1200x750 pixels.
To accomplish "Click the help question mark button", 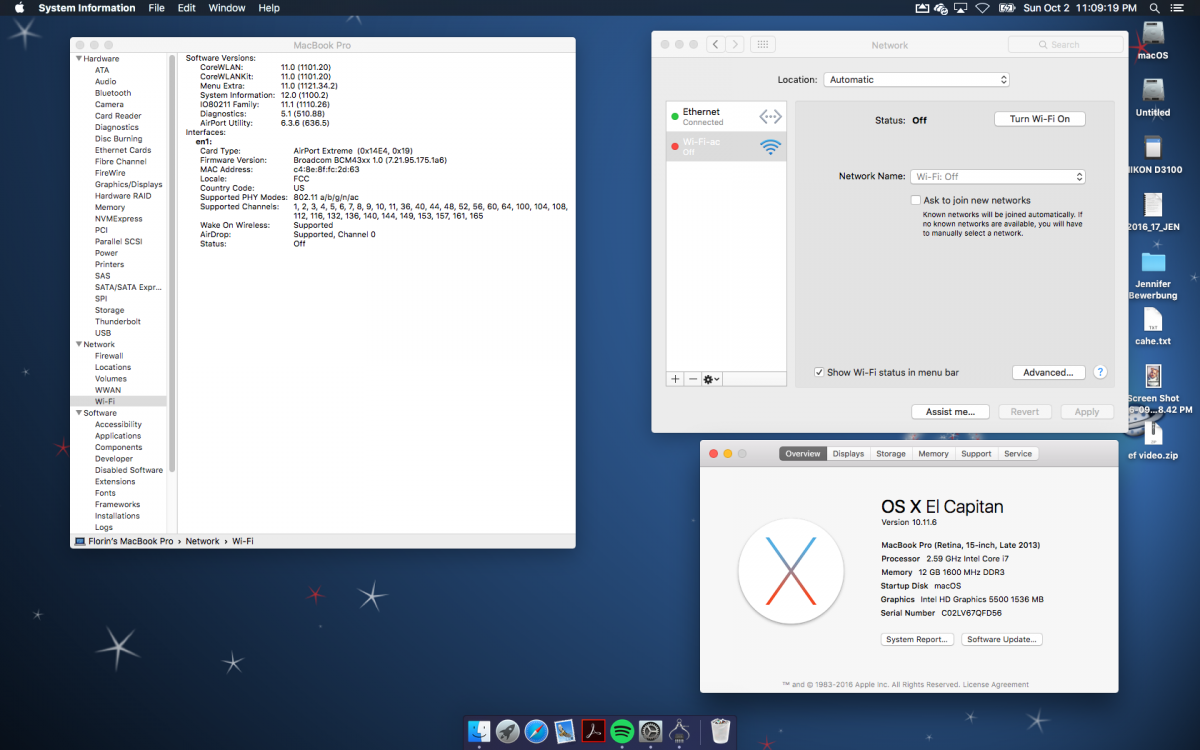I will [x=1100, y=372].
